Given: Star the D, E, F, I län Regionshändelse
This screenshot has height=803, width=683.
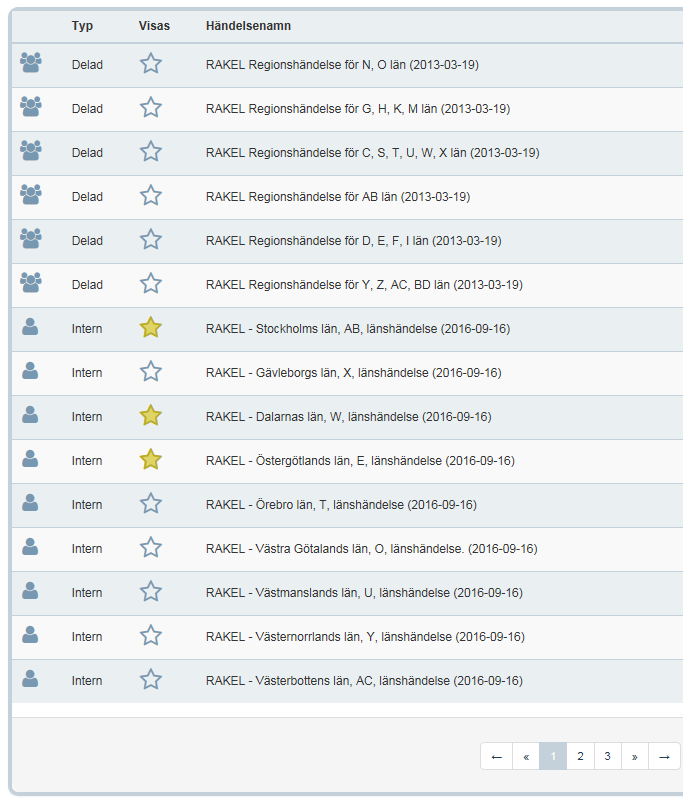Looking at the screenshot, I should click(151, 240).
